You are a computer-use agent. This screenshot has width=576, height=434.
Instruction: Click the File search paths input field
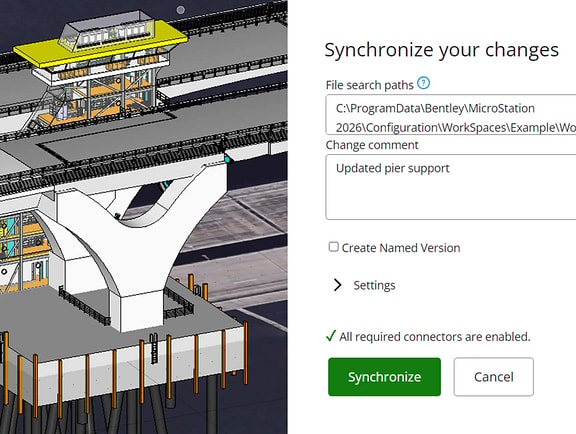click(451, 115)
